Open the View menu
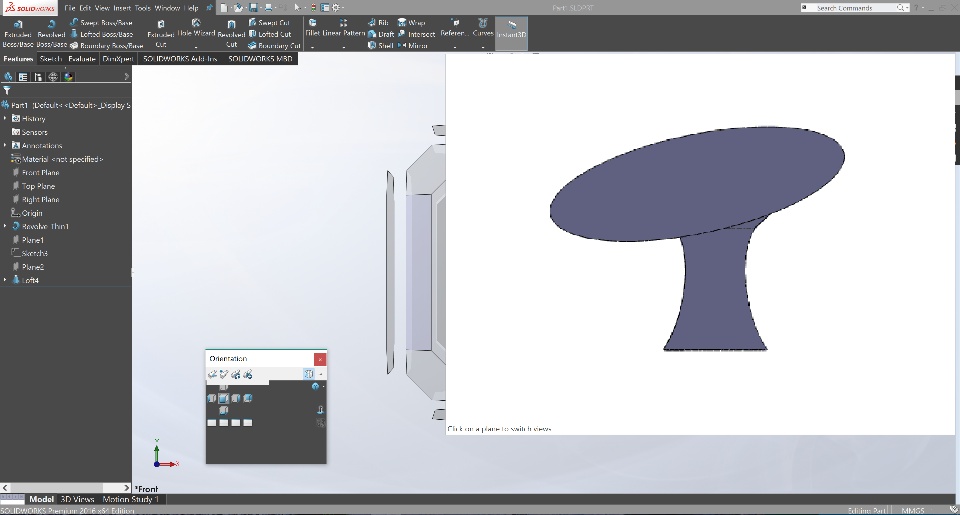 (x=102, y=8)
